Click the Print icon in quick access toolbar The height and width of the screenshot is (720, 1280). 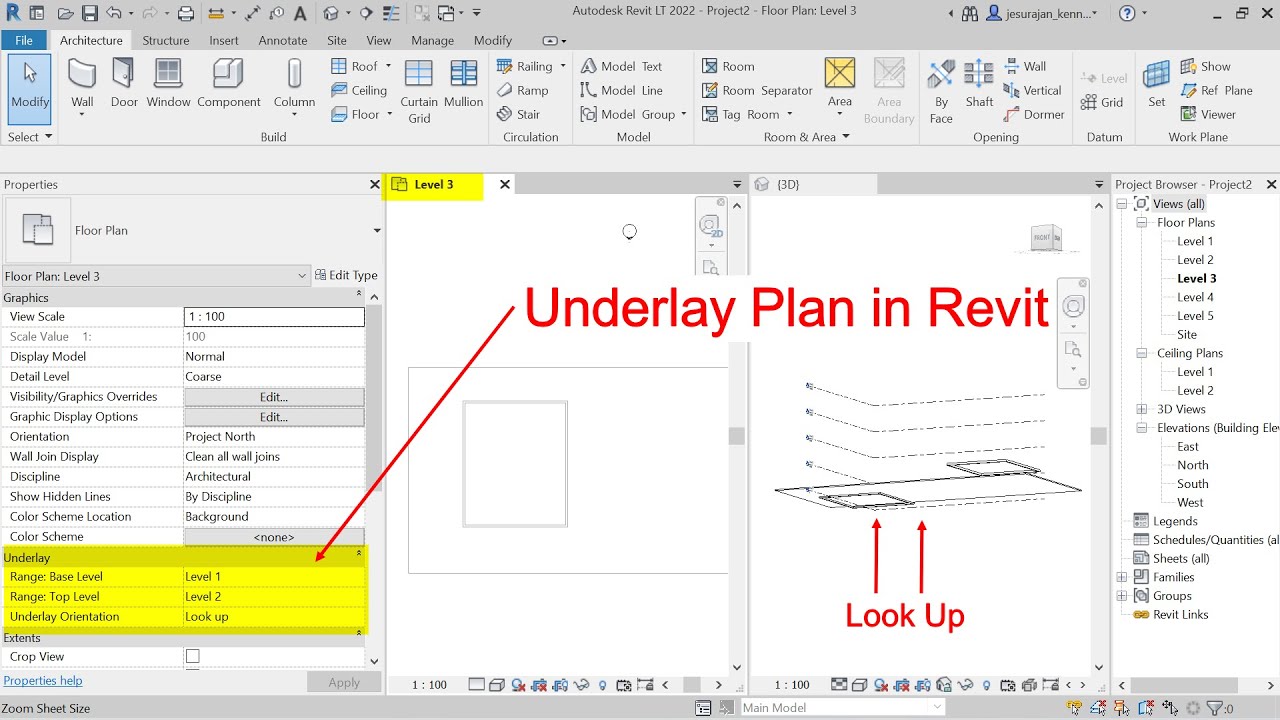pyautogui.click(x=186, y=13)
